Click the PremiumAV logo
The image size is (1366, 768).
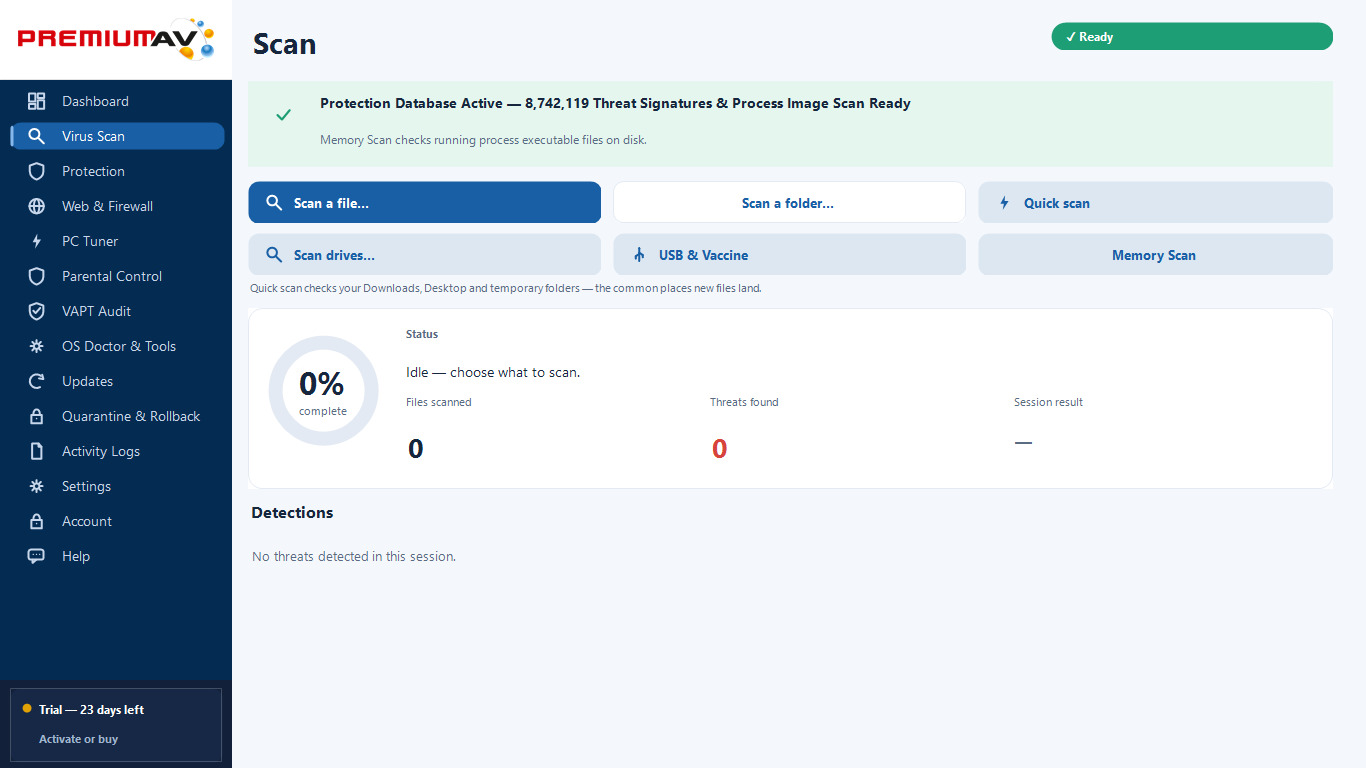coord(116,39)
